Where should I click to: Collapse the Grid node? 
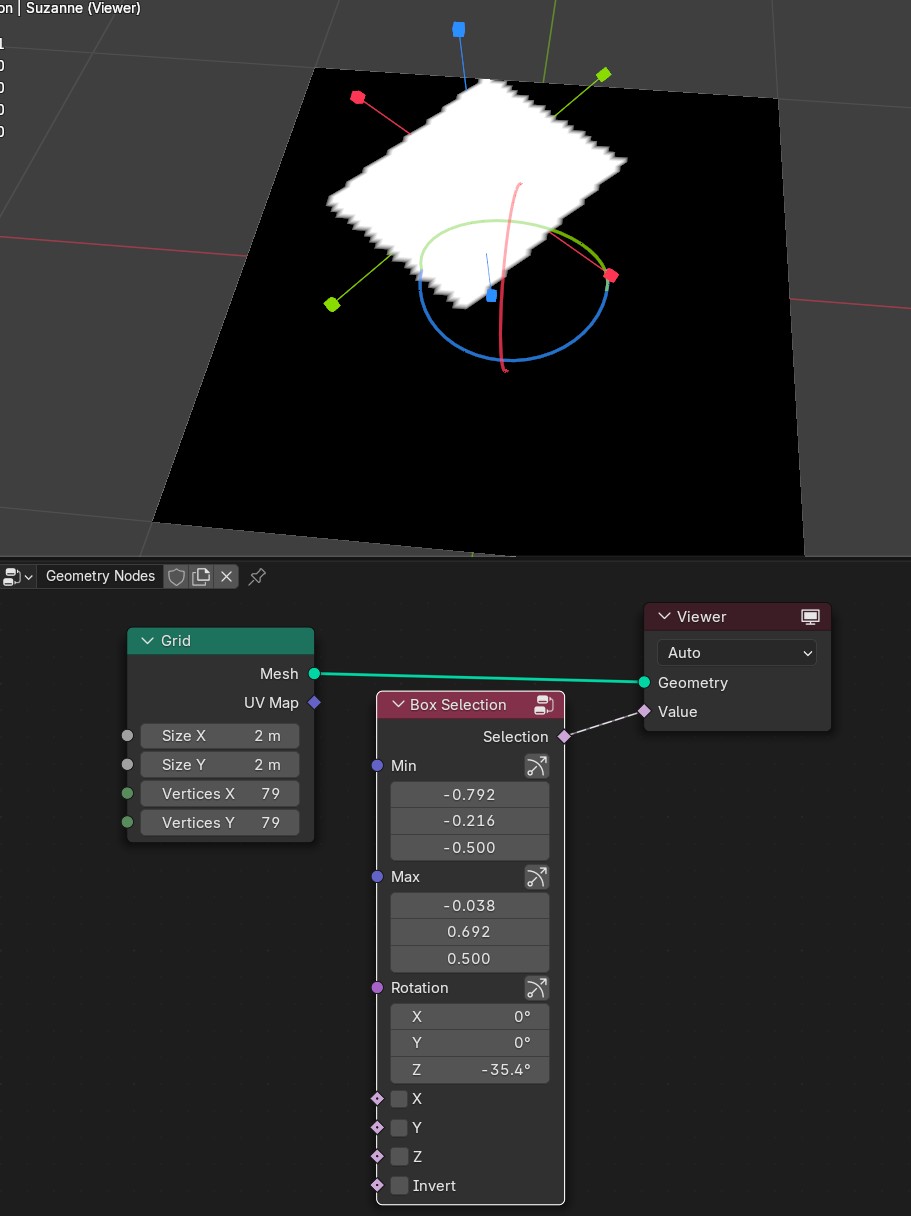pos(148,641)
